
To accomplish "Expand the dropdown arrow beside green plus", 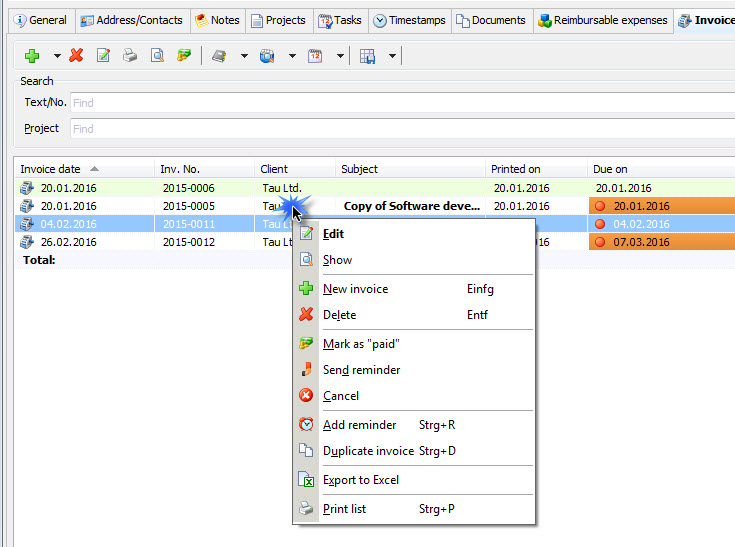I will (x=57, y=56).
